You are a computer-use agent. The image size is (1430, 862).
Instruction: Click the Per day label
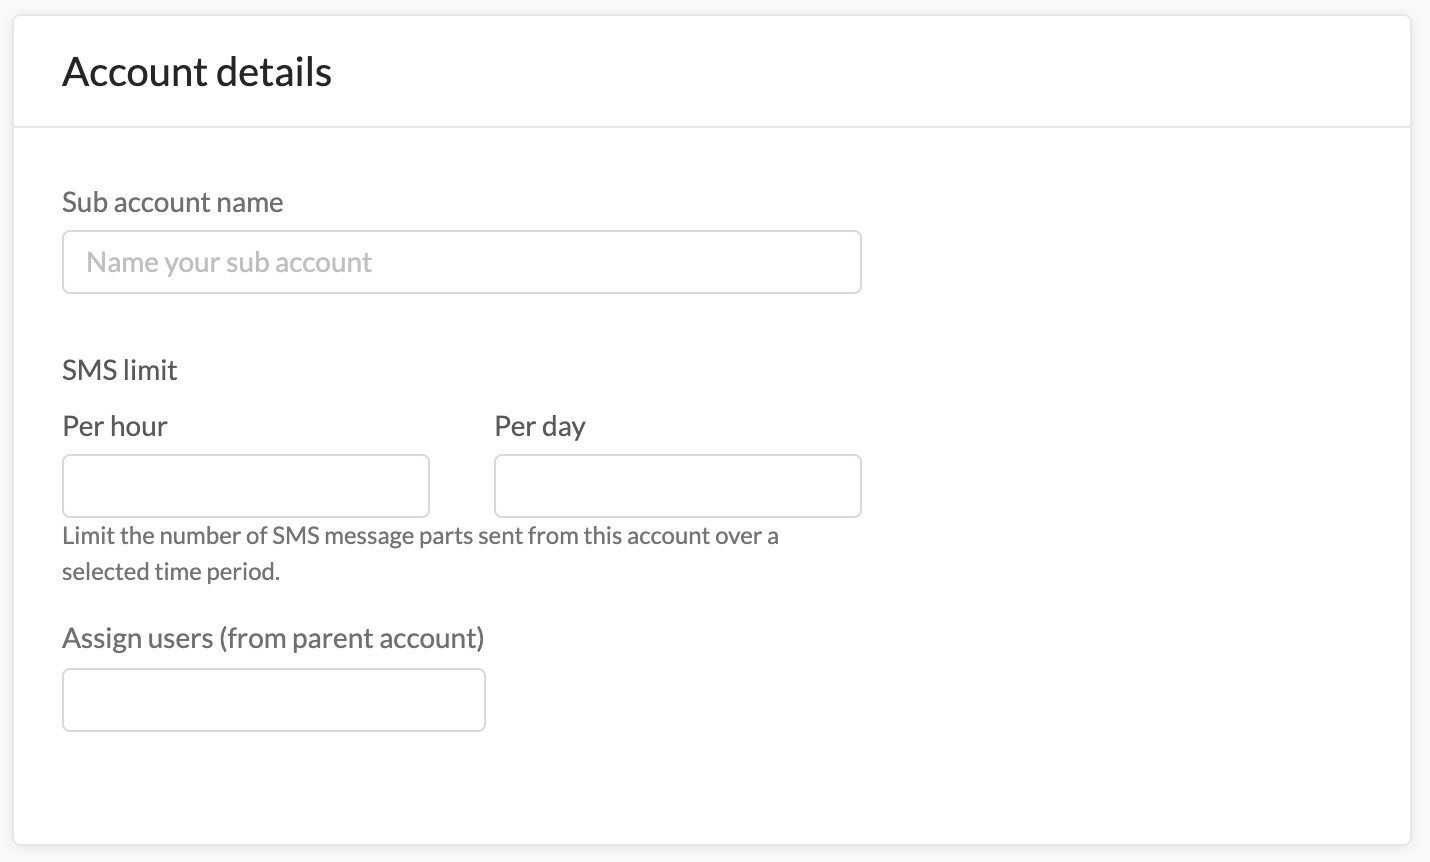tap(539, 425)
